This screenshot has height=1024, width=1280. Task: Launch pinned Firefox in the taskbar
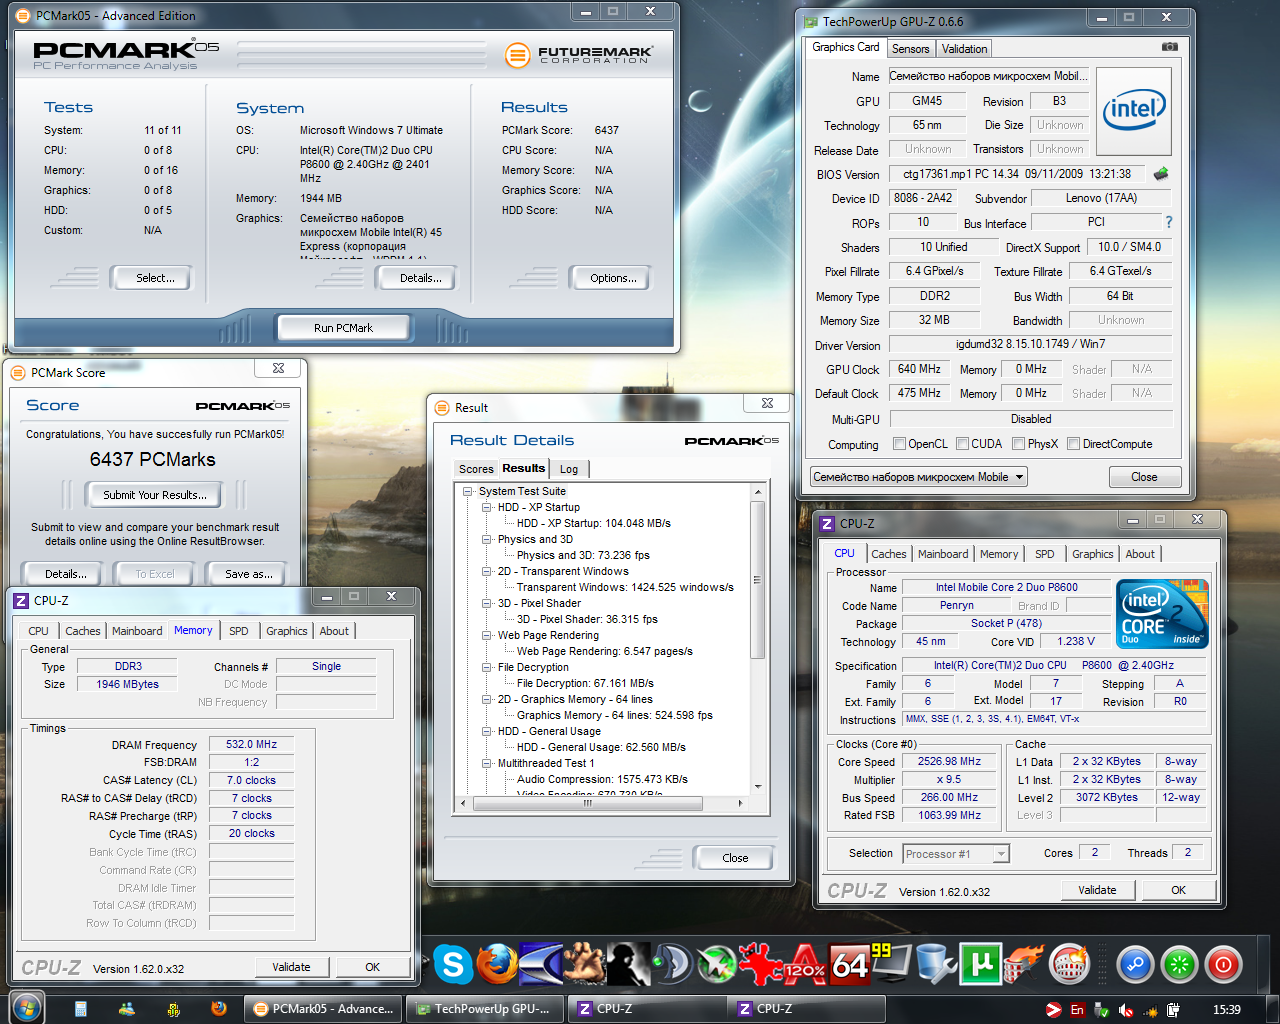click(x=219, y=1009)
